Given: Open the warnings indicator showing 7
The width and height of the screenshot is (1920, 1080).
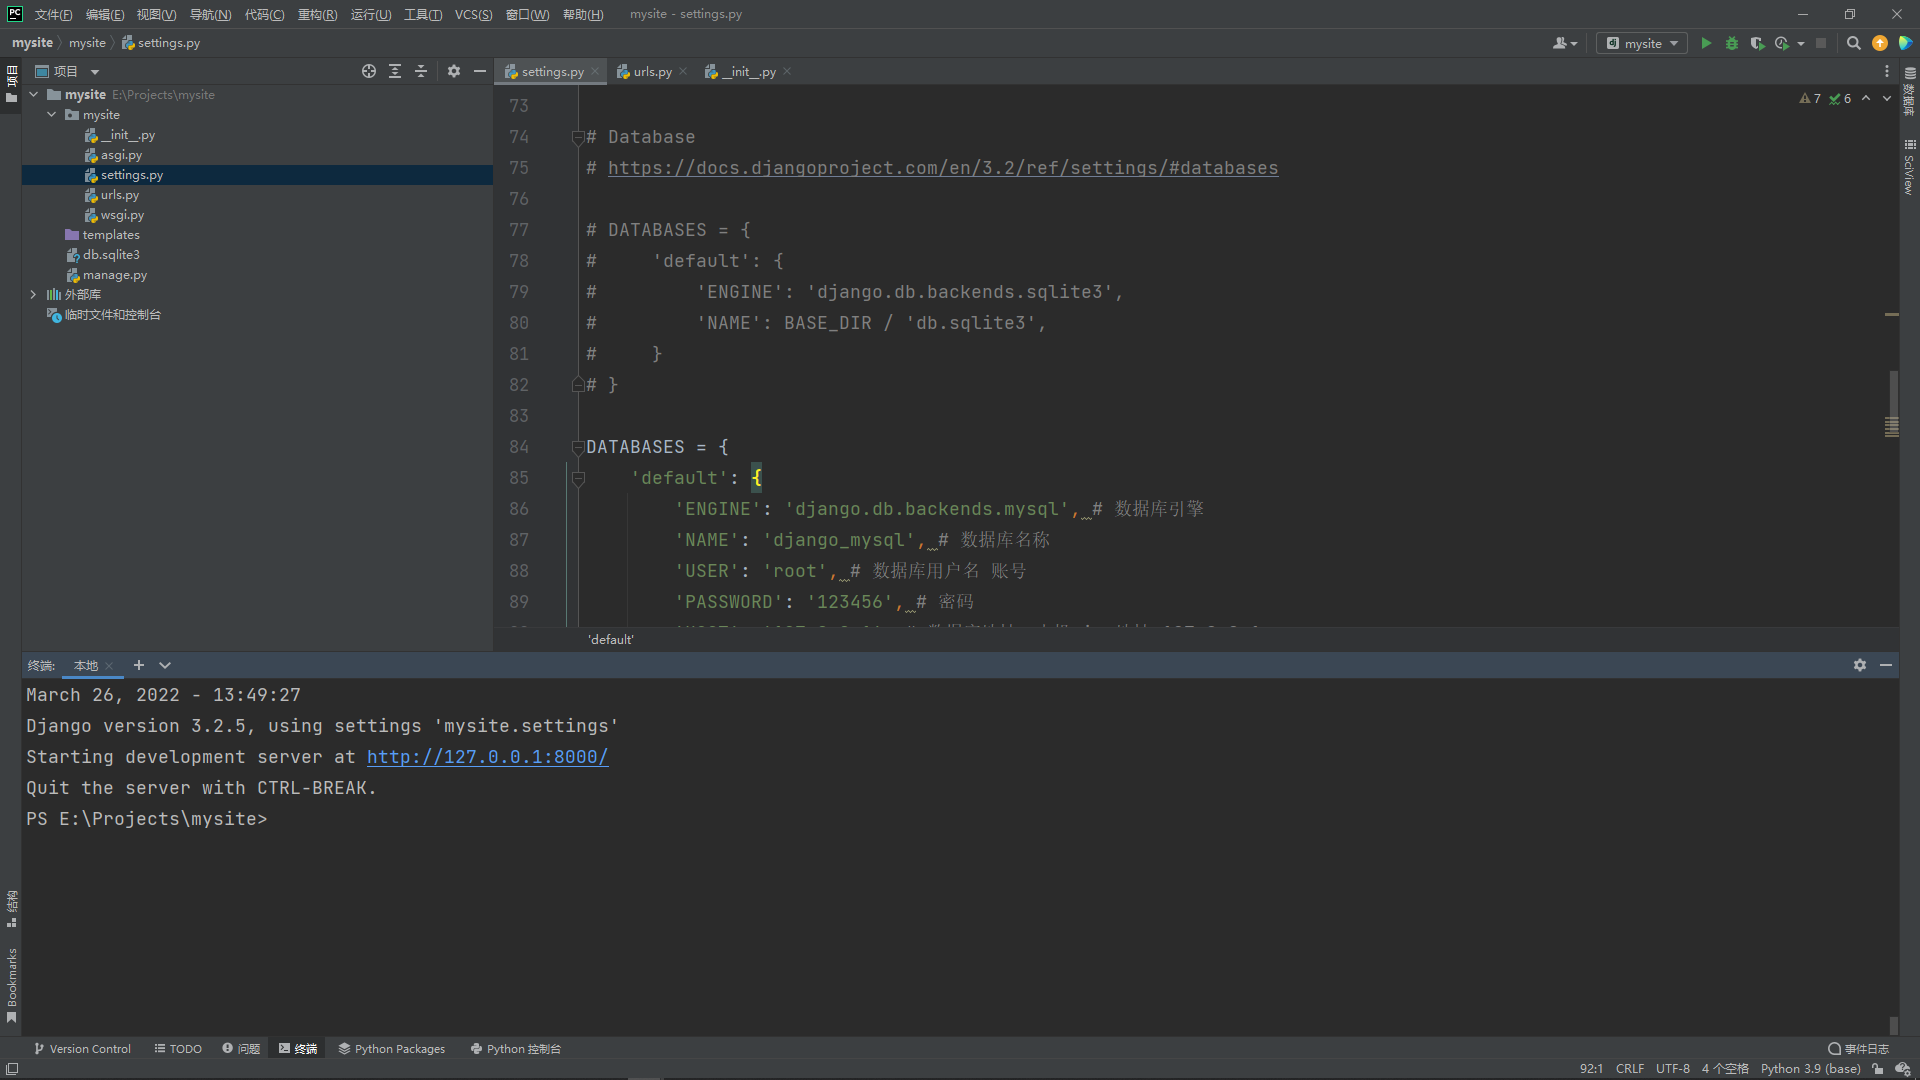Looking at the screenshot, I should (x=1810, y=98).
